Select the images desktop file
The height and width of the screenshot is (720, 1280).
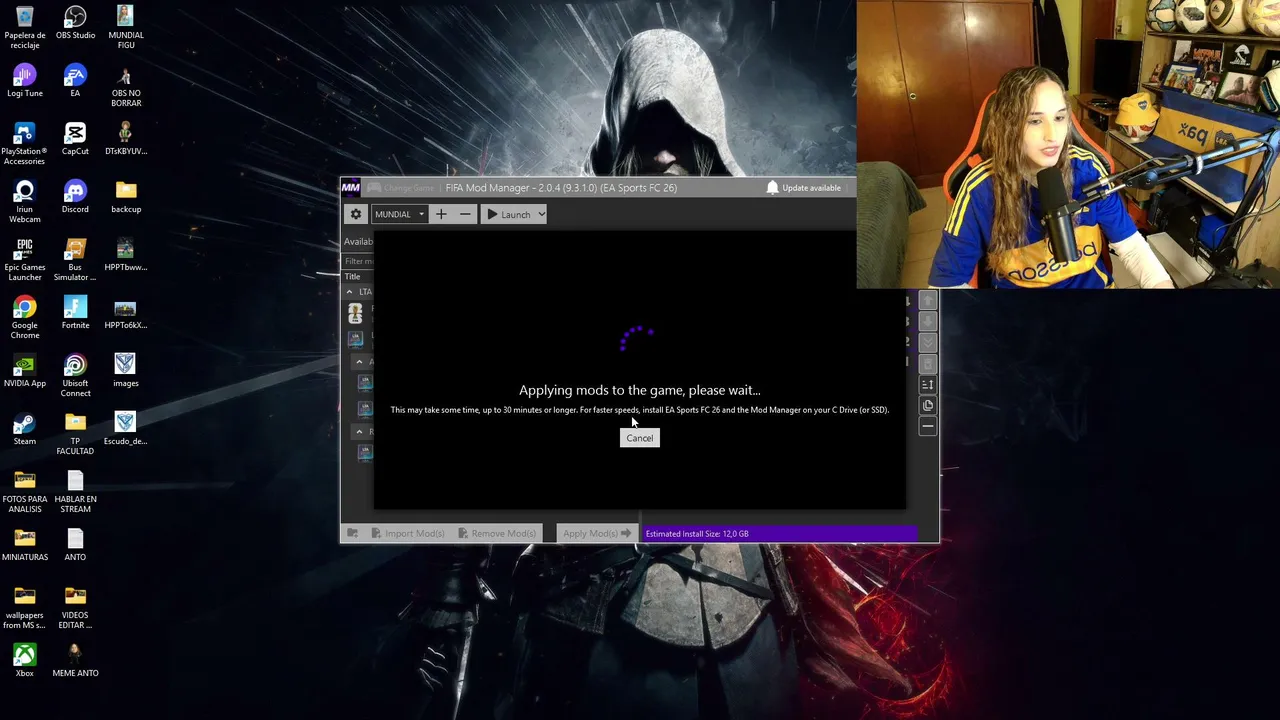pos(125,372)
